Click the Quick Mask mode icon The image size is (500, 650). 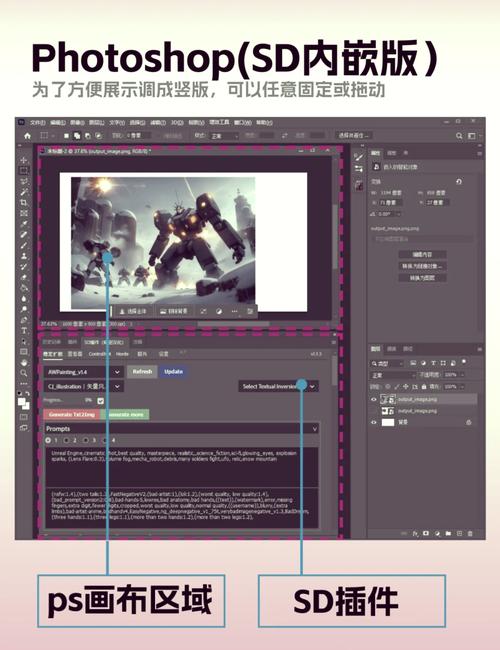pyautogui.click(x=24, y=417)
